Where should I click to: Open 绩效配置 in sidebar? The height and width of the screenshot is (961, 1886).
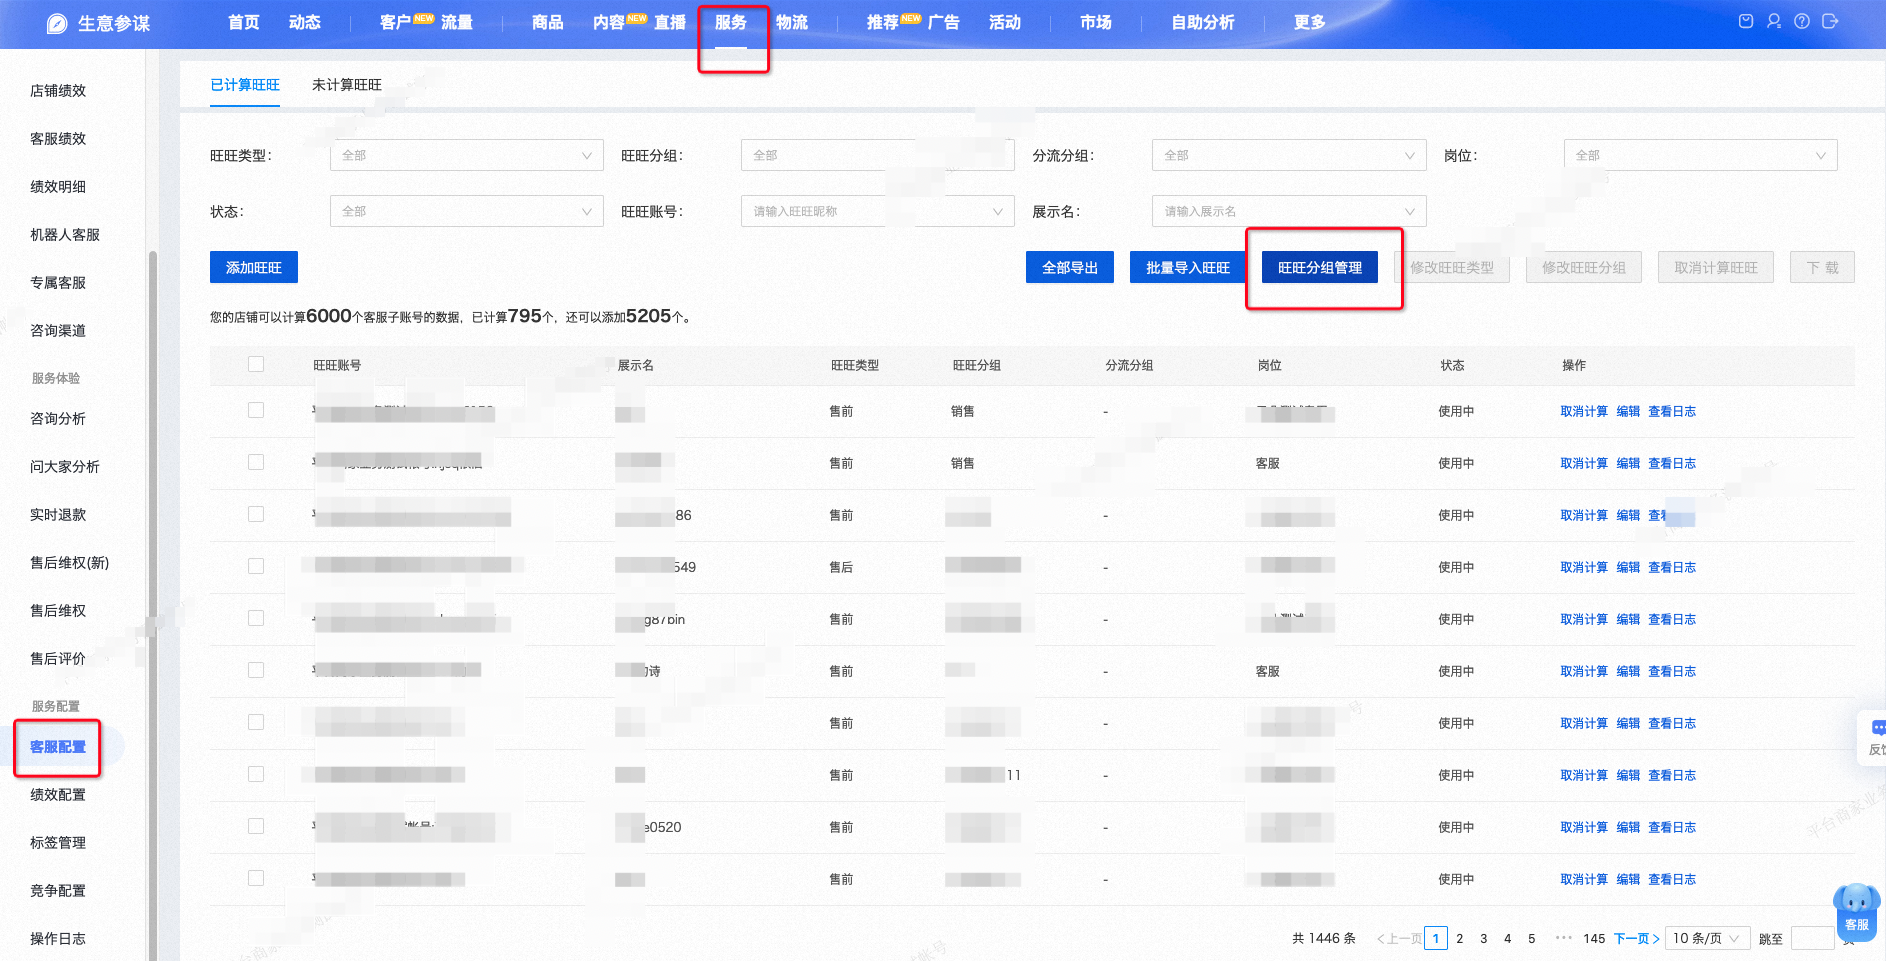[58, 795]
